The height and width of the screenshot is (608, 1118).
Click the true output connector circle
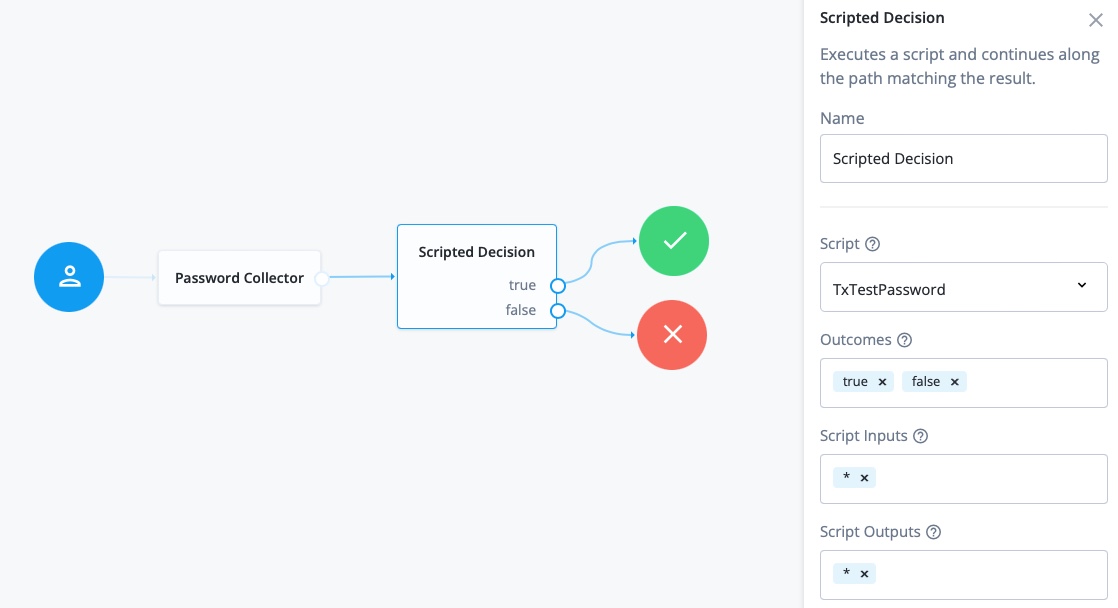[x=558, y=286]
